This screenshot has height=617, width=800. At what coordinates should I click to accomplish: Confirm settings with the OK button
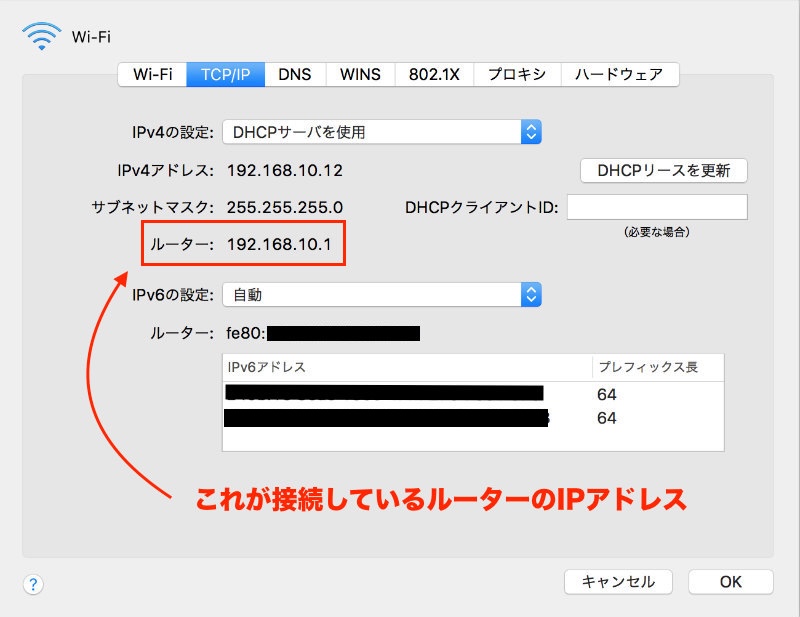(x=730, y=582)
